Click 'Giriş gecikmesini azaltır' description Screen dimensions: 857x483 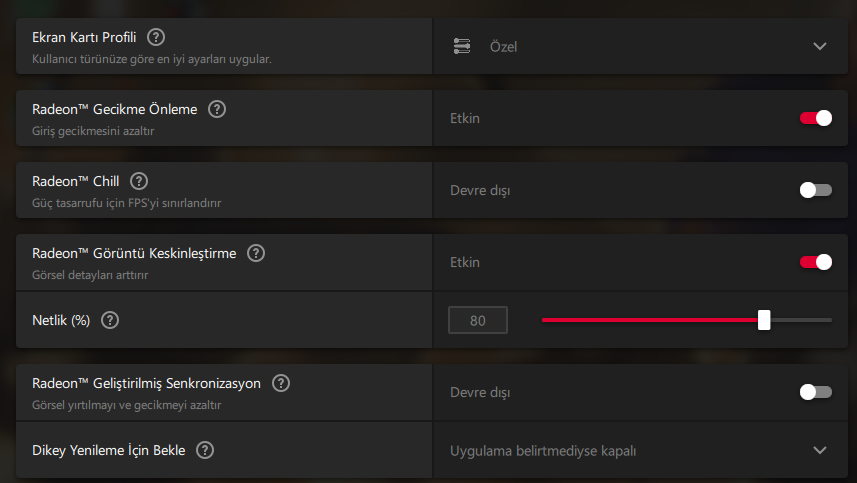point(93,131)
